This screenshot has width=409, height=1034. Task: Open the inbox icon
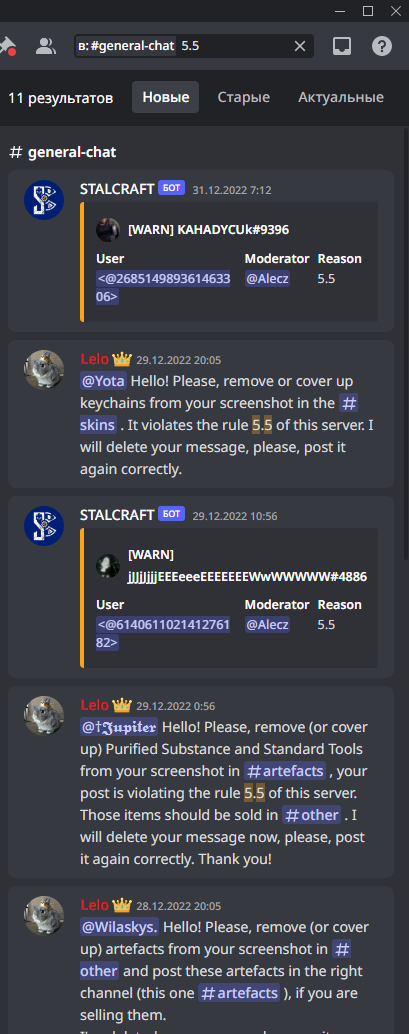click(x=342, y=46)
